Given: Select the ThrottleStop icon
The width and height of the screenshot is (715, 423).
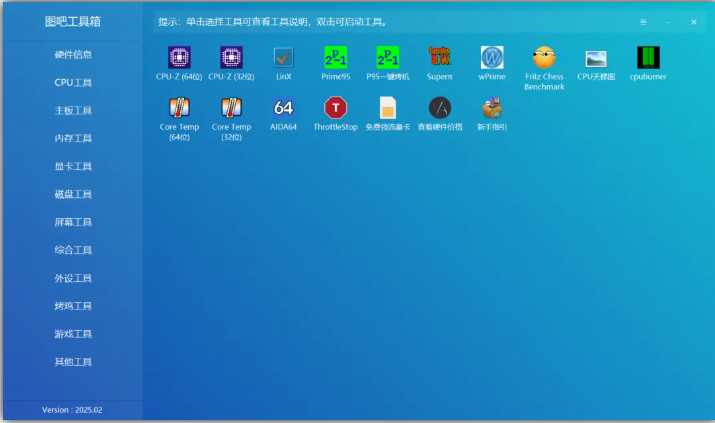Looking at the screenshot, I should (x=336, y=108).
